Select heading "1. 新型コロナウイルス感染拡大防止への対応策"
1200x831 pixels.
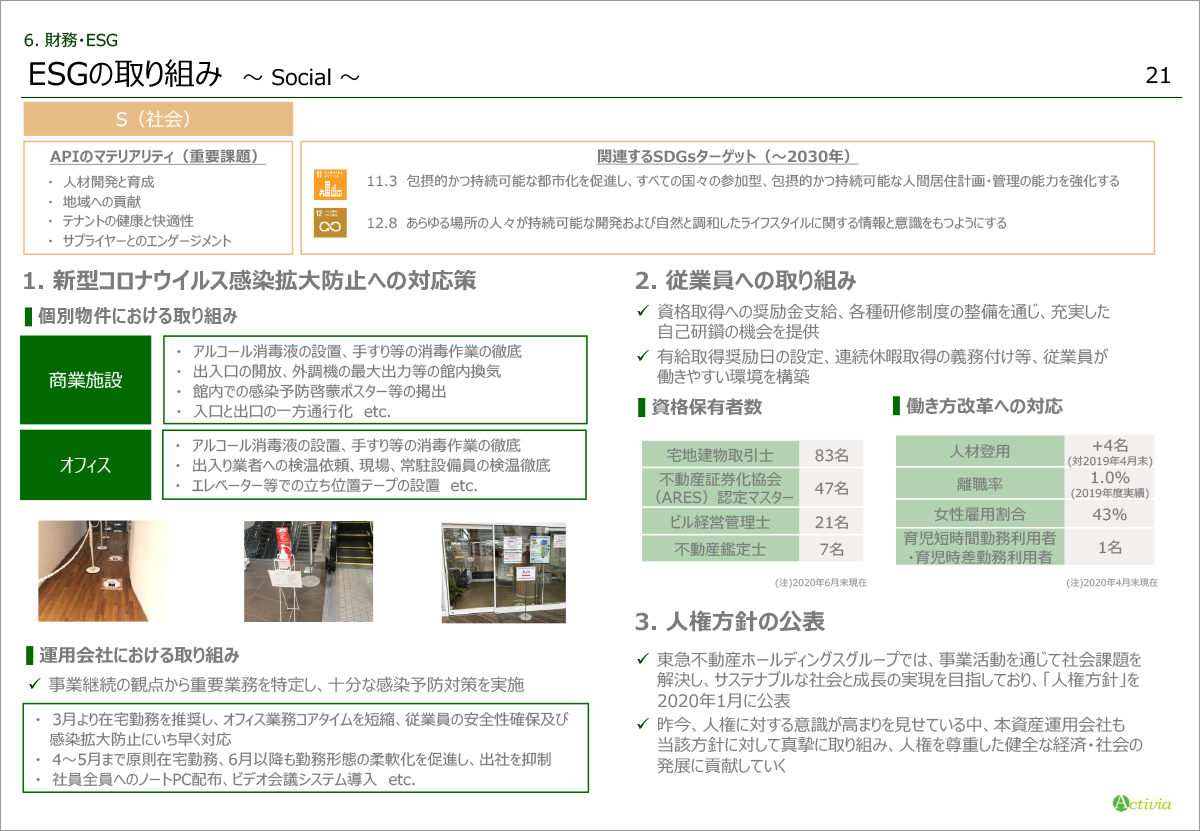[x=248, y=281]
